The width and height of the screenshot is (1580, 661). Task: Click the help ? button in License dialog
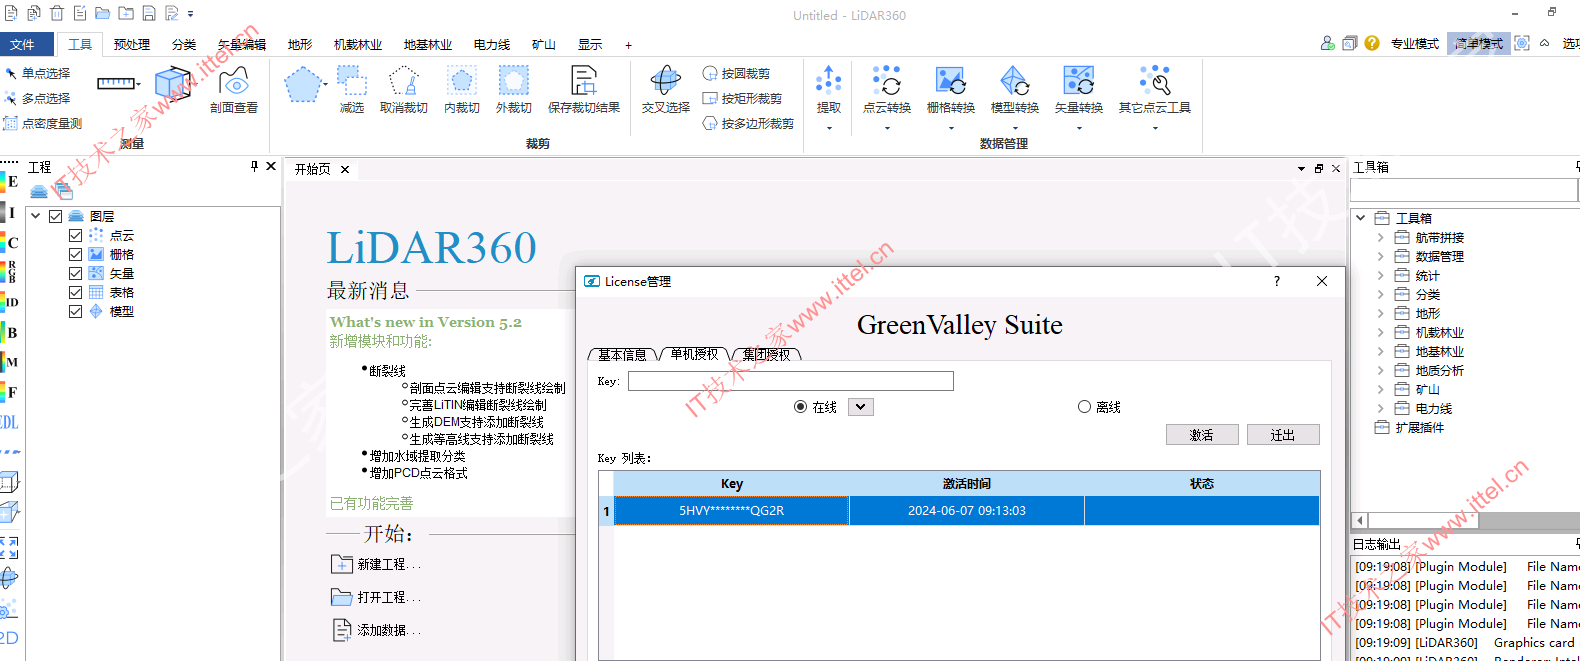click(x=1277, y=281)
